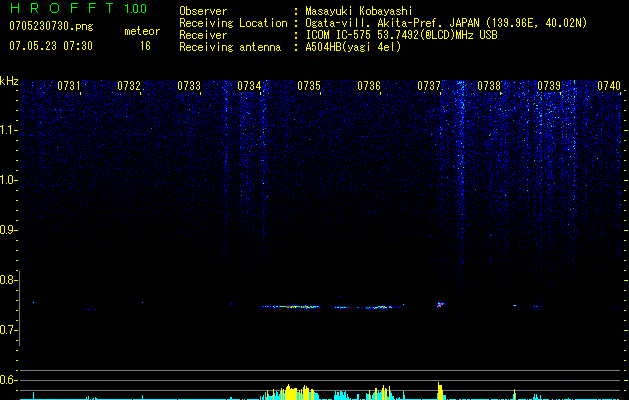629x400 pixels.
Task: Click the 1.0 kHz axis label
Action: (x=9, y=180)
